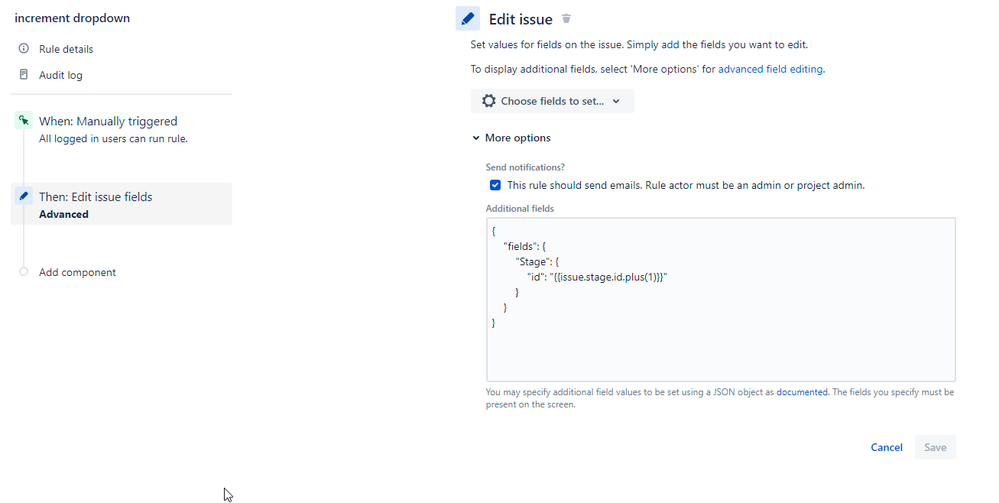Viewport: 999px width, 503px height.
Task: Click Add component
Action: click(x=77, y=272)
